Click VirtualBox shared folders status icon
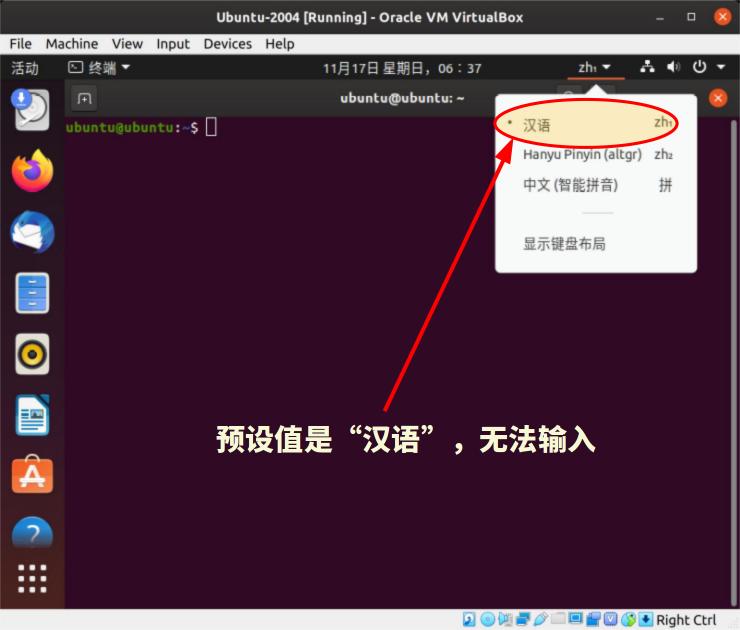The width and height of the screenshot is (740, 630). point(558,618)
